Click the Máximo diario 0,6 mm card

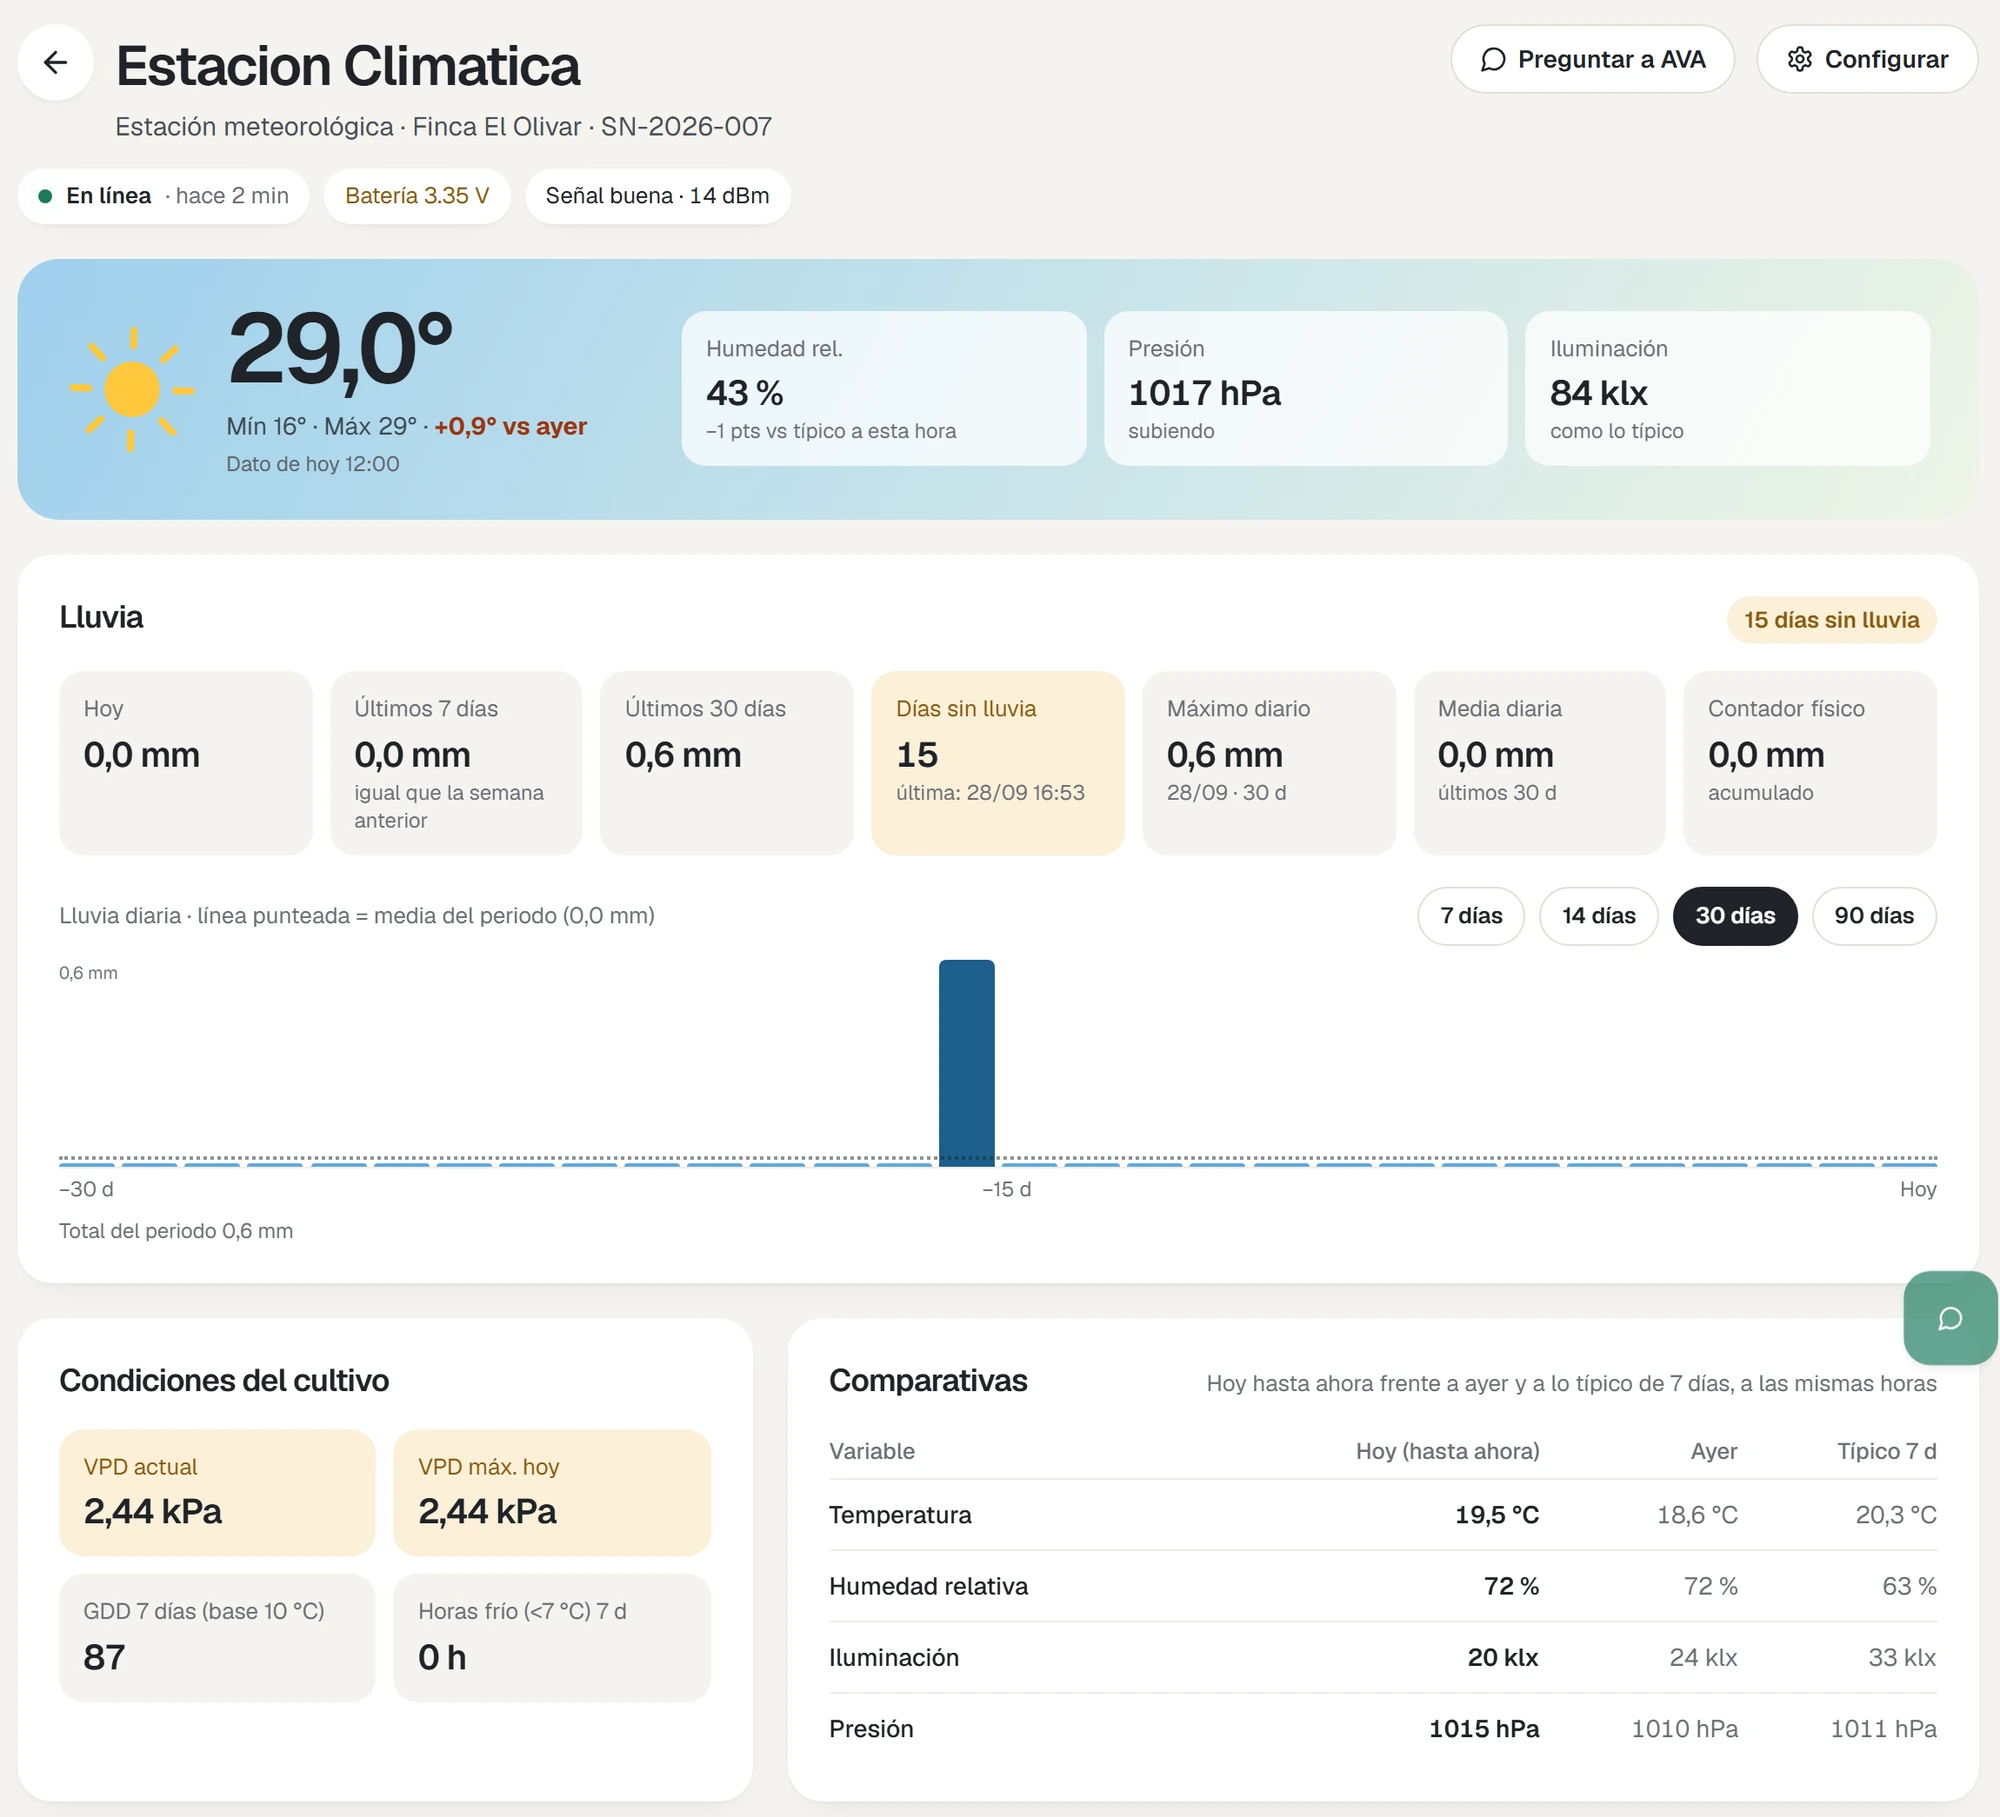(1268, 763)
